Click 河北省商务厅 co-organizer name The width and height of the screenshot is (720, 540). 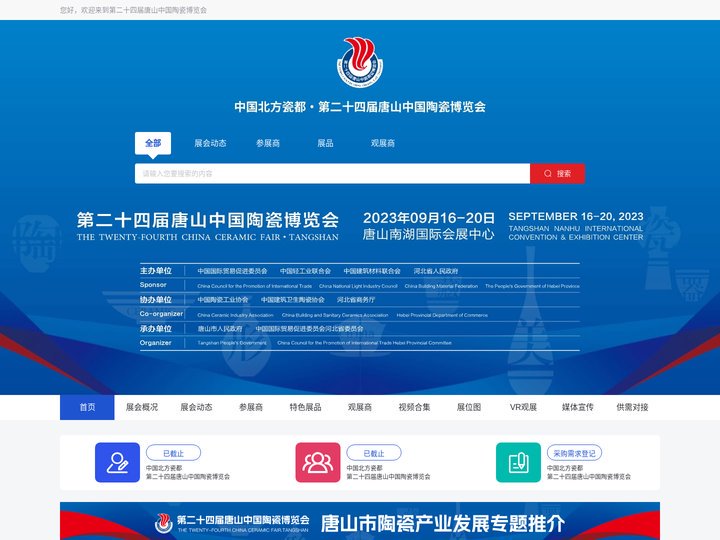tap(356, 300)
